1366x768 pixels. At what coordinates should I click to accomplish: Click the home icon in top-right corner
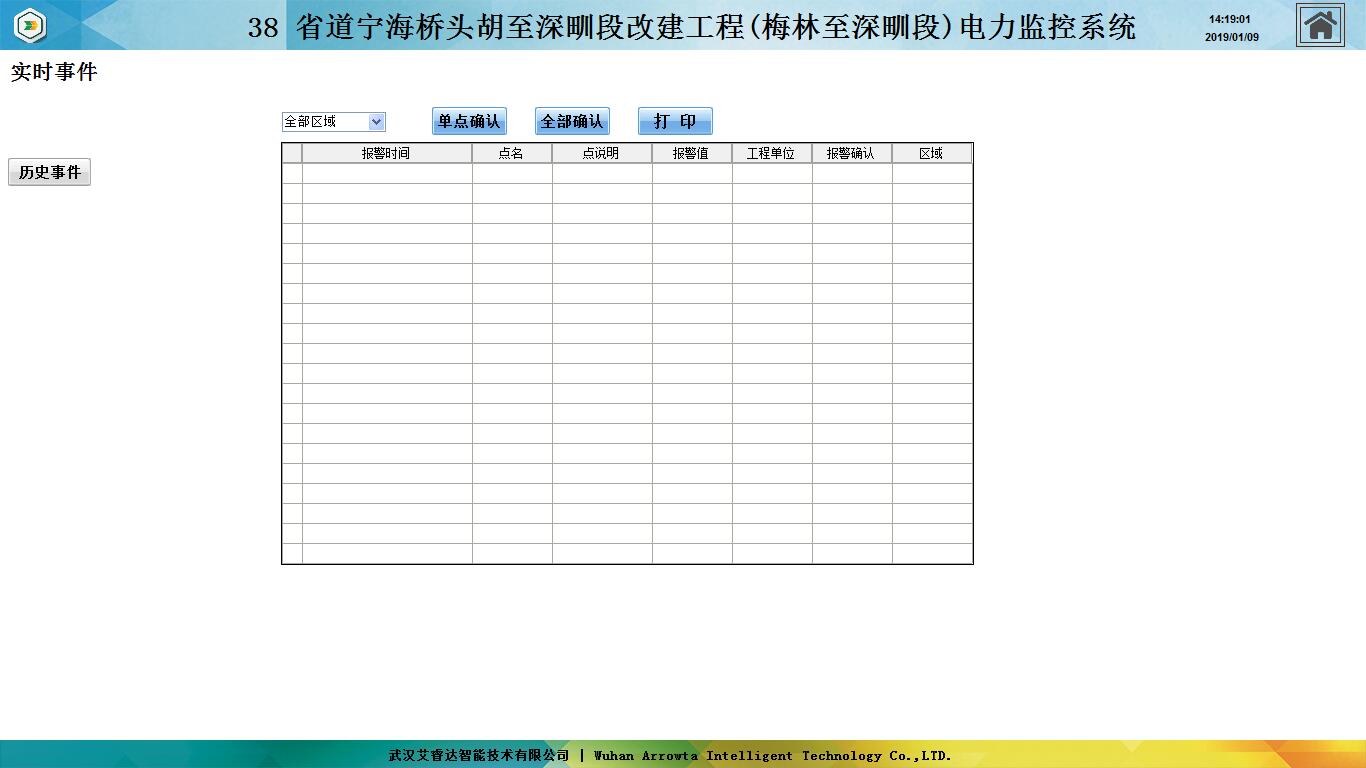coord(1320,25)
